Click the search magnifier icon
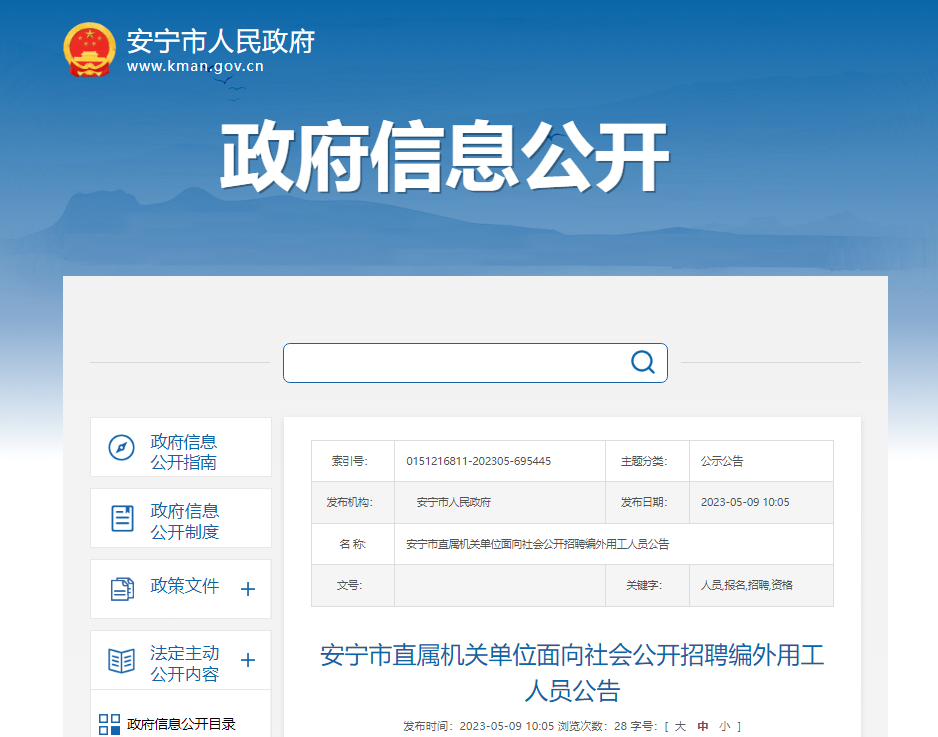 click(x=642, y=362)
